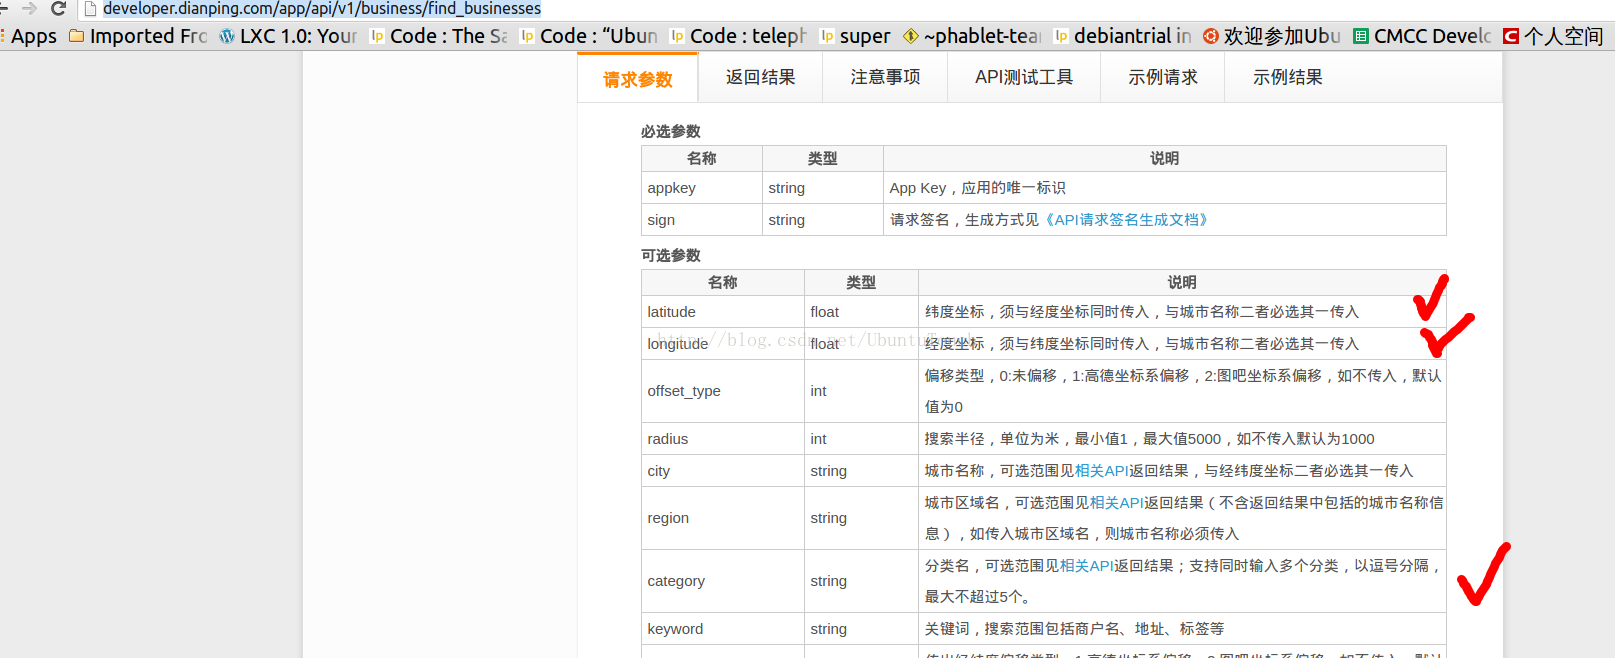Open the 'Code : teleph' Launchpad bookmark
The height and width of the screenshot is (658, 1615).
(x=738, y=36)
